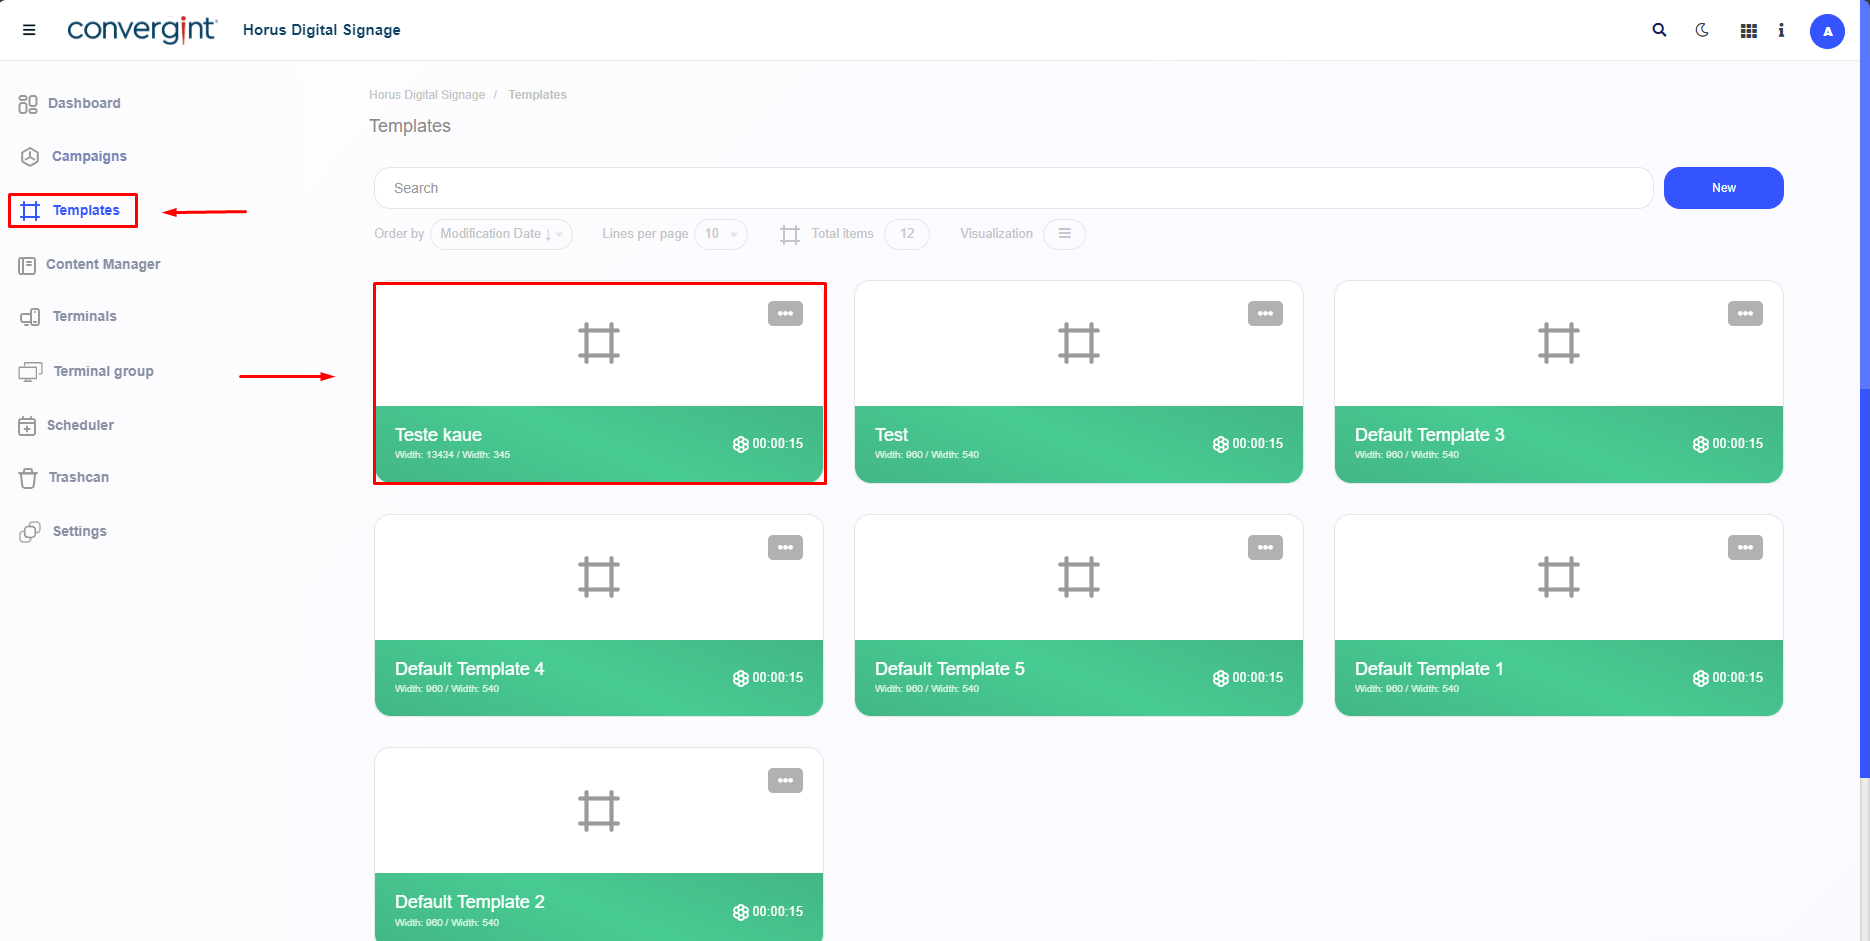This screenshot has height=941, width=1870.
Task: Click the vertical page scrollbar
Action: tap(1864, 580)
